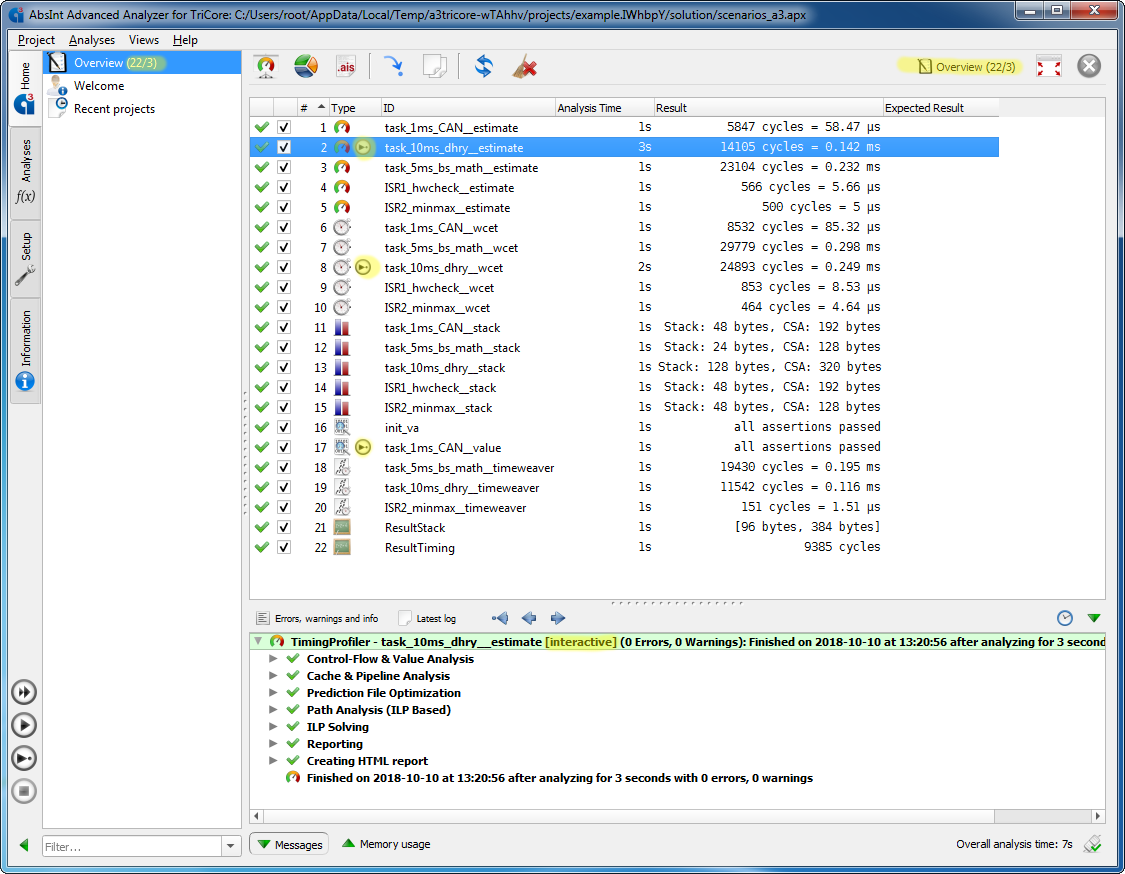
Task: Expand ILP Solving node
Action: [273, 727]
